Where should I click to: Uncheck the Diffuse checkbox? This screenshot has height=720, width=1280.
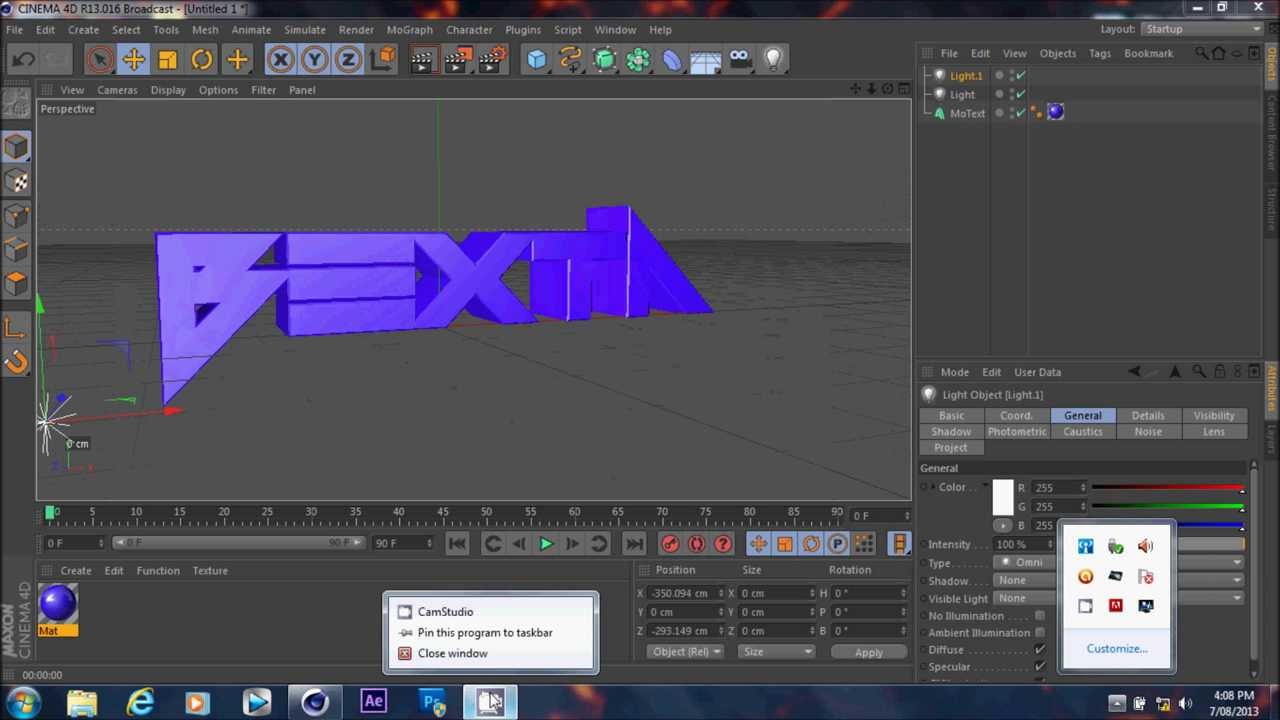[x=1040, y=650]
